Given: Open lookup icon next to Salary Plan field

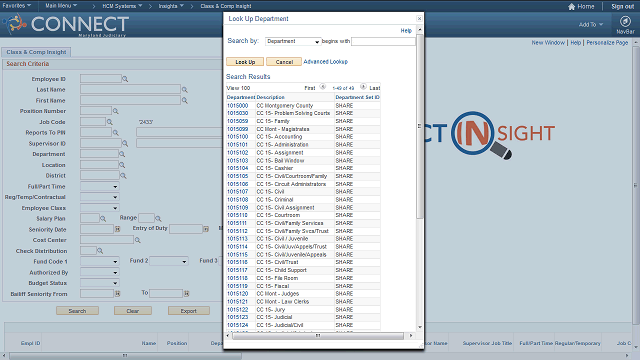Looking at the screenshot, I should (103, 219).
